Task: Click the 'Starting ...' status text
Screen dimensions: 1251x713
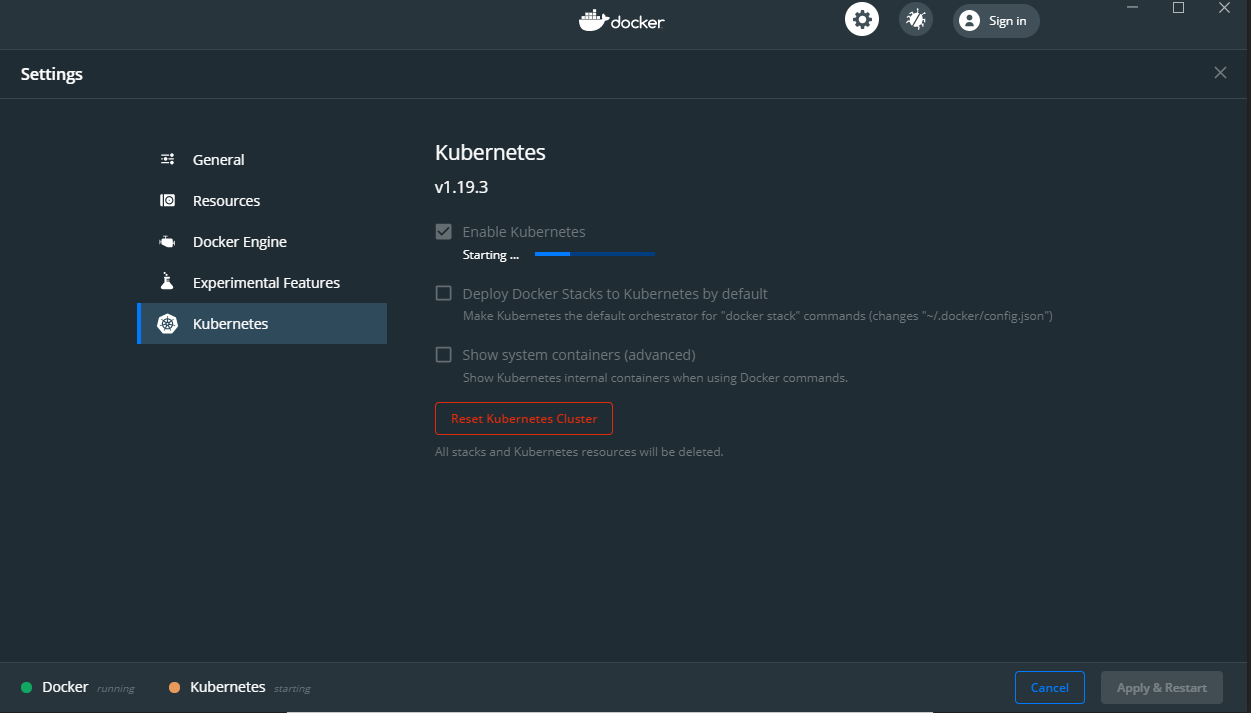Action: [491, 255]
